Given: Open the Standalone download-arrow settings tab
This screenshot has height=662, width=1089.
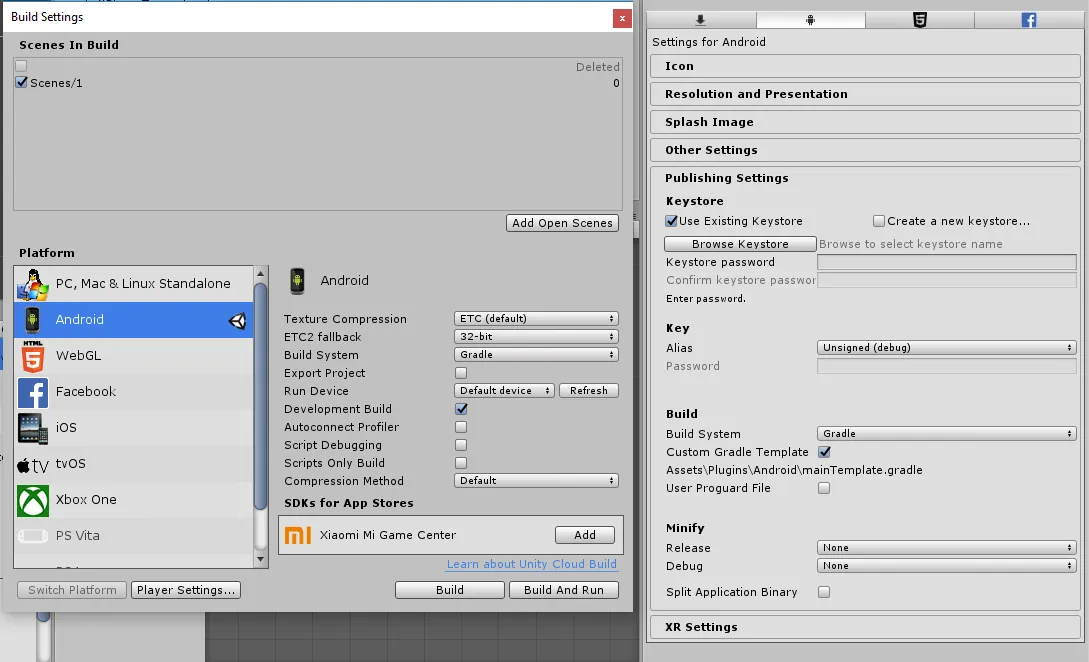Looking at the screenshot, I should point(701,20).
